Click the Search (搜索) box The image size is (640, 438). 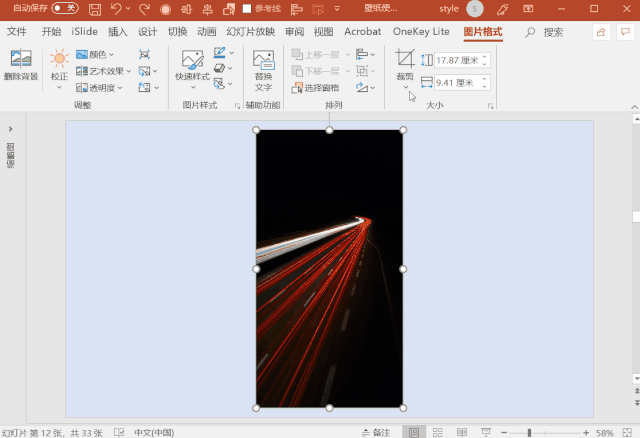[x=544, y=32]
